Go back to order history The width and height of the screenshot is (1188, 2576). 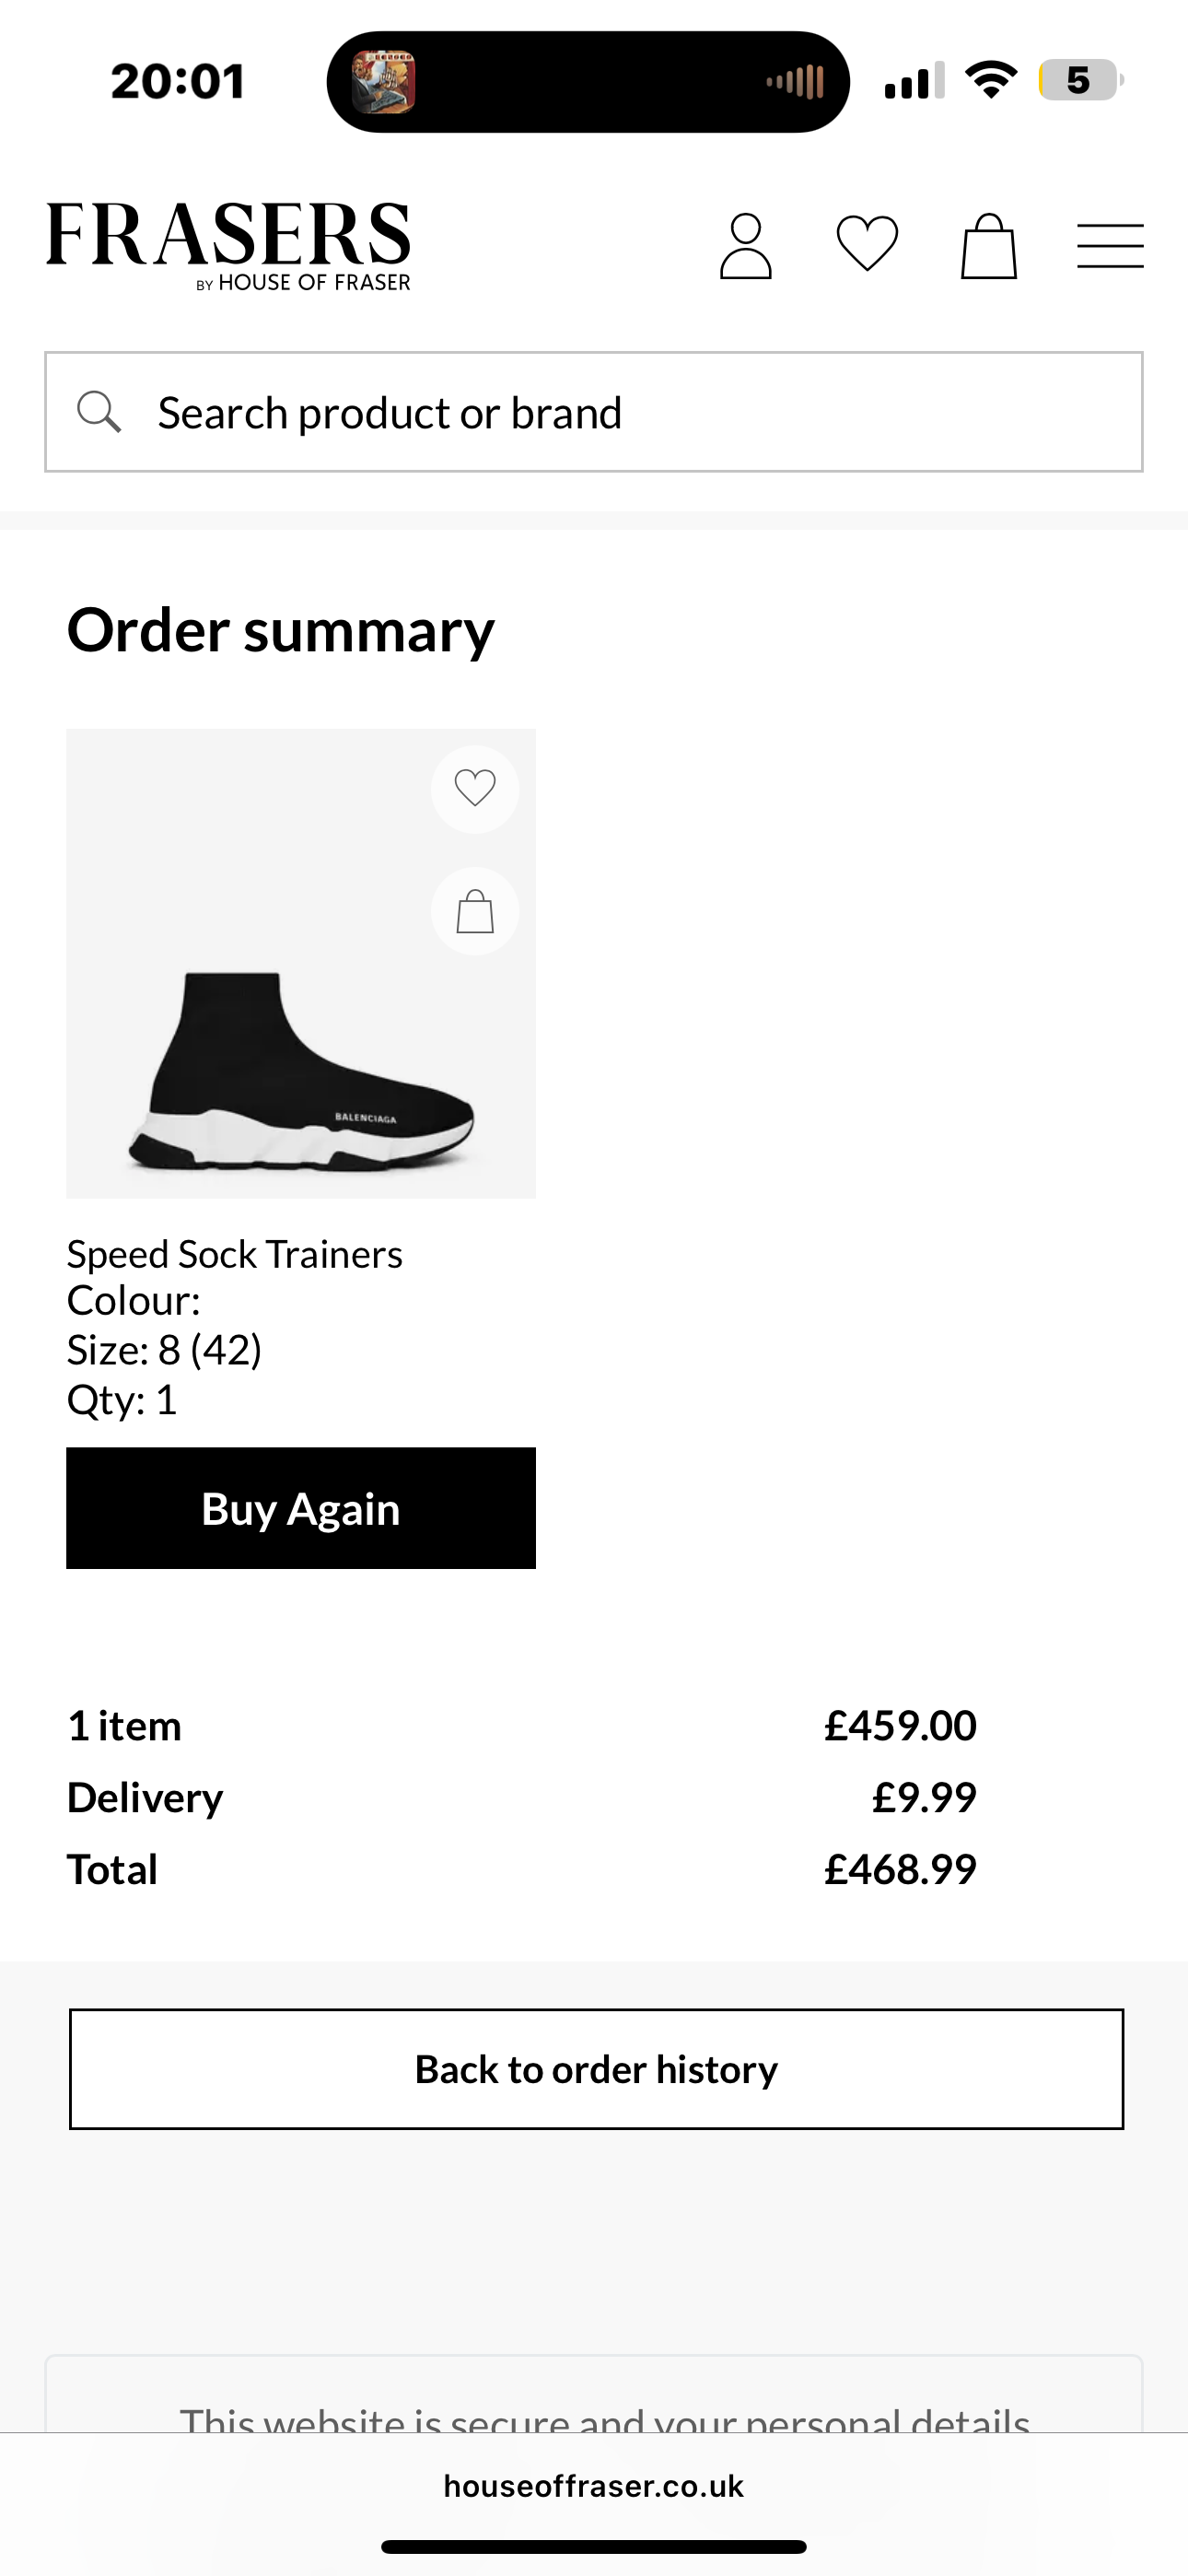coord(596,2069)
